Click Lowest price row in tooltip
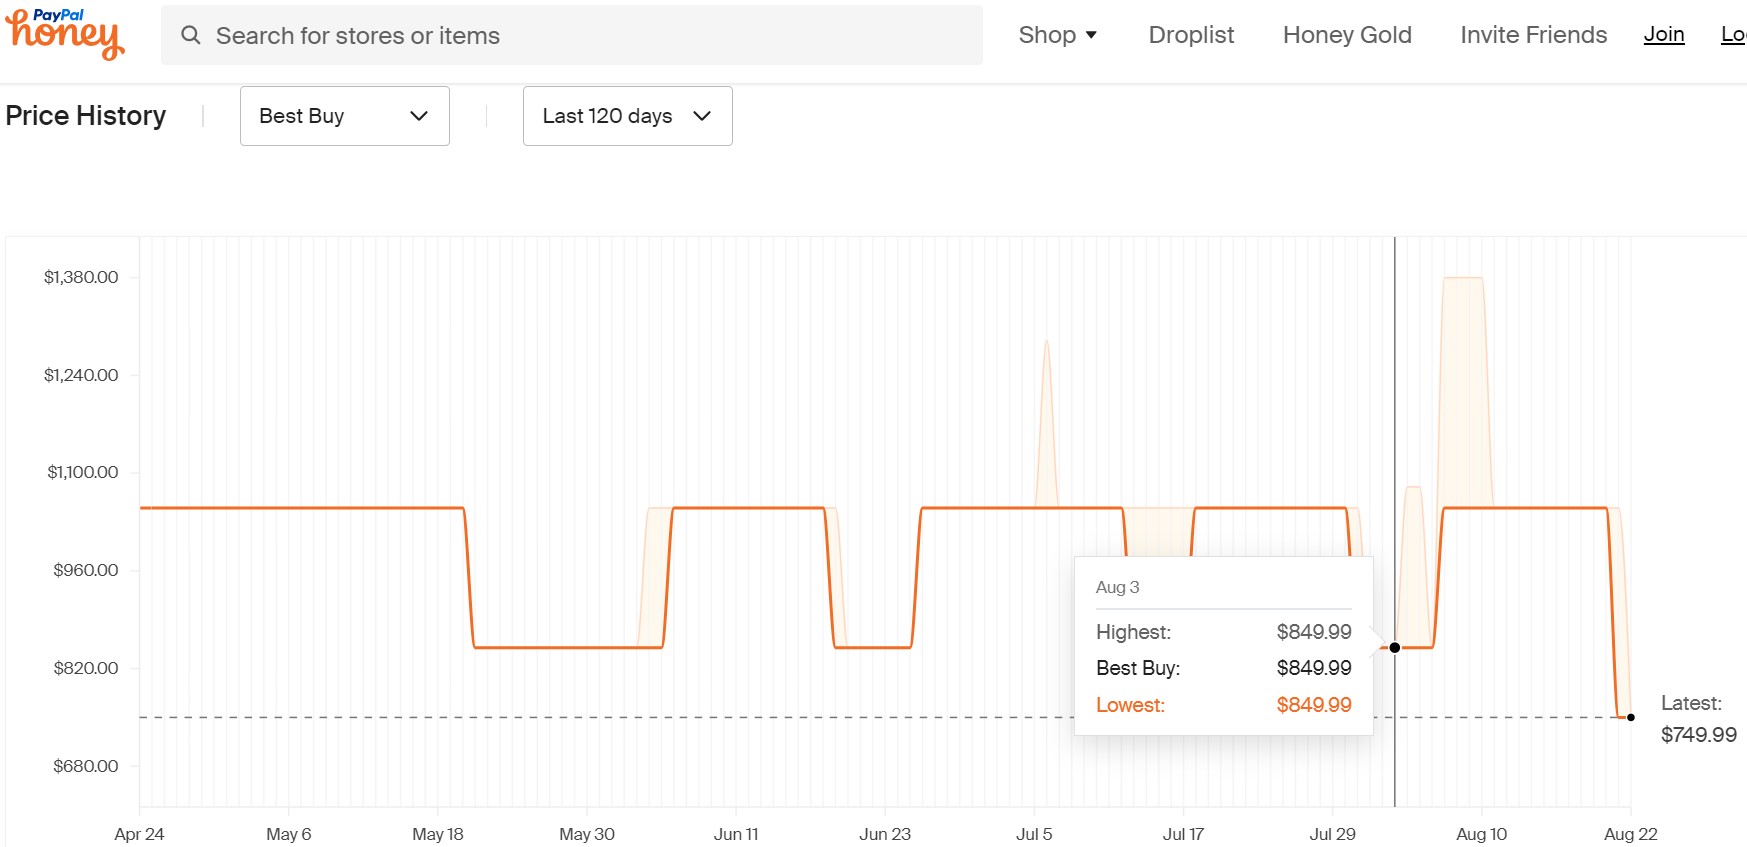Viewport: 1747px width, 847px height. pos(1223,705)
